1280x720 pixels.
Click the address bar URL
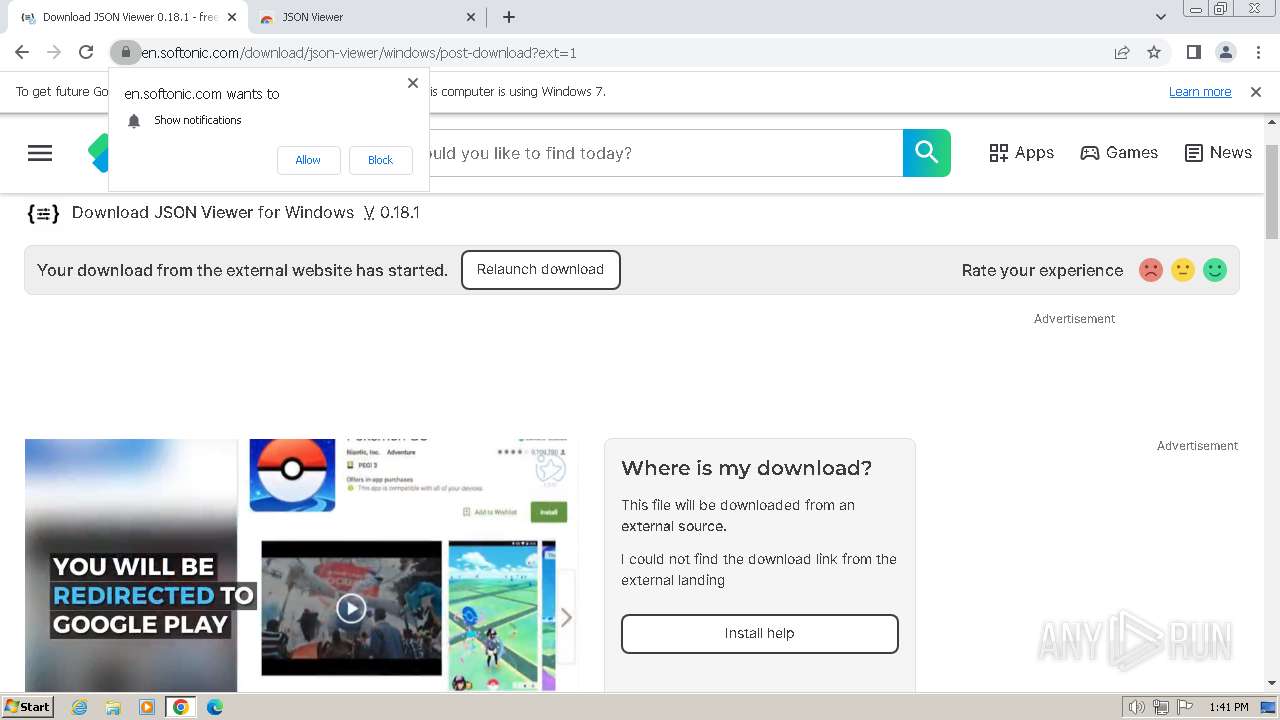click(x=359, y=53)
